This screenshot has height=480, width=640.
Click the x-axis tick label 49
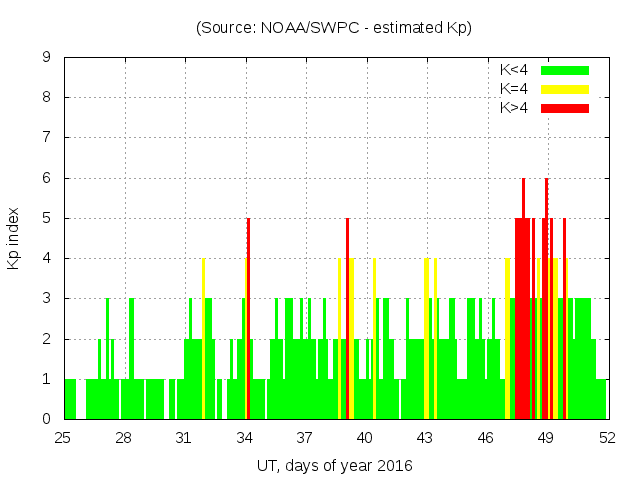(x=546, y=438)
